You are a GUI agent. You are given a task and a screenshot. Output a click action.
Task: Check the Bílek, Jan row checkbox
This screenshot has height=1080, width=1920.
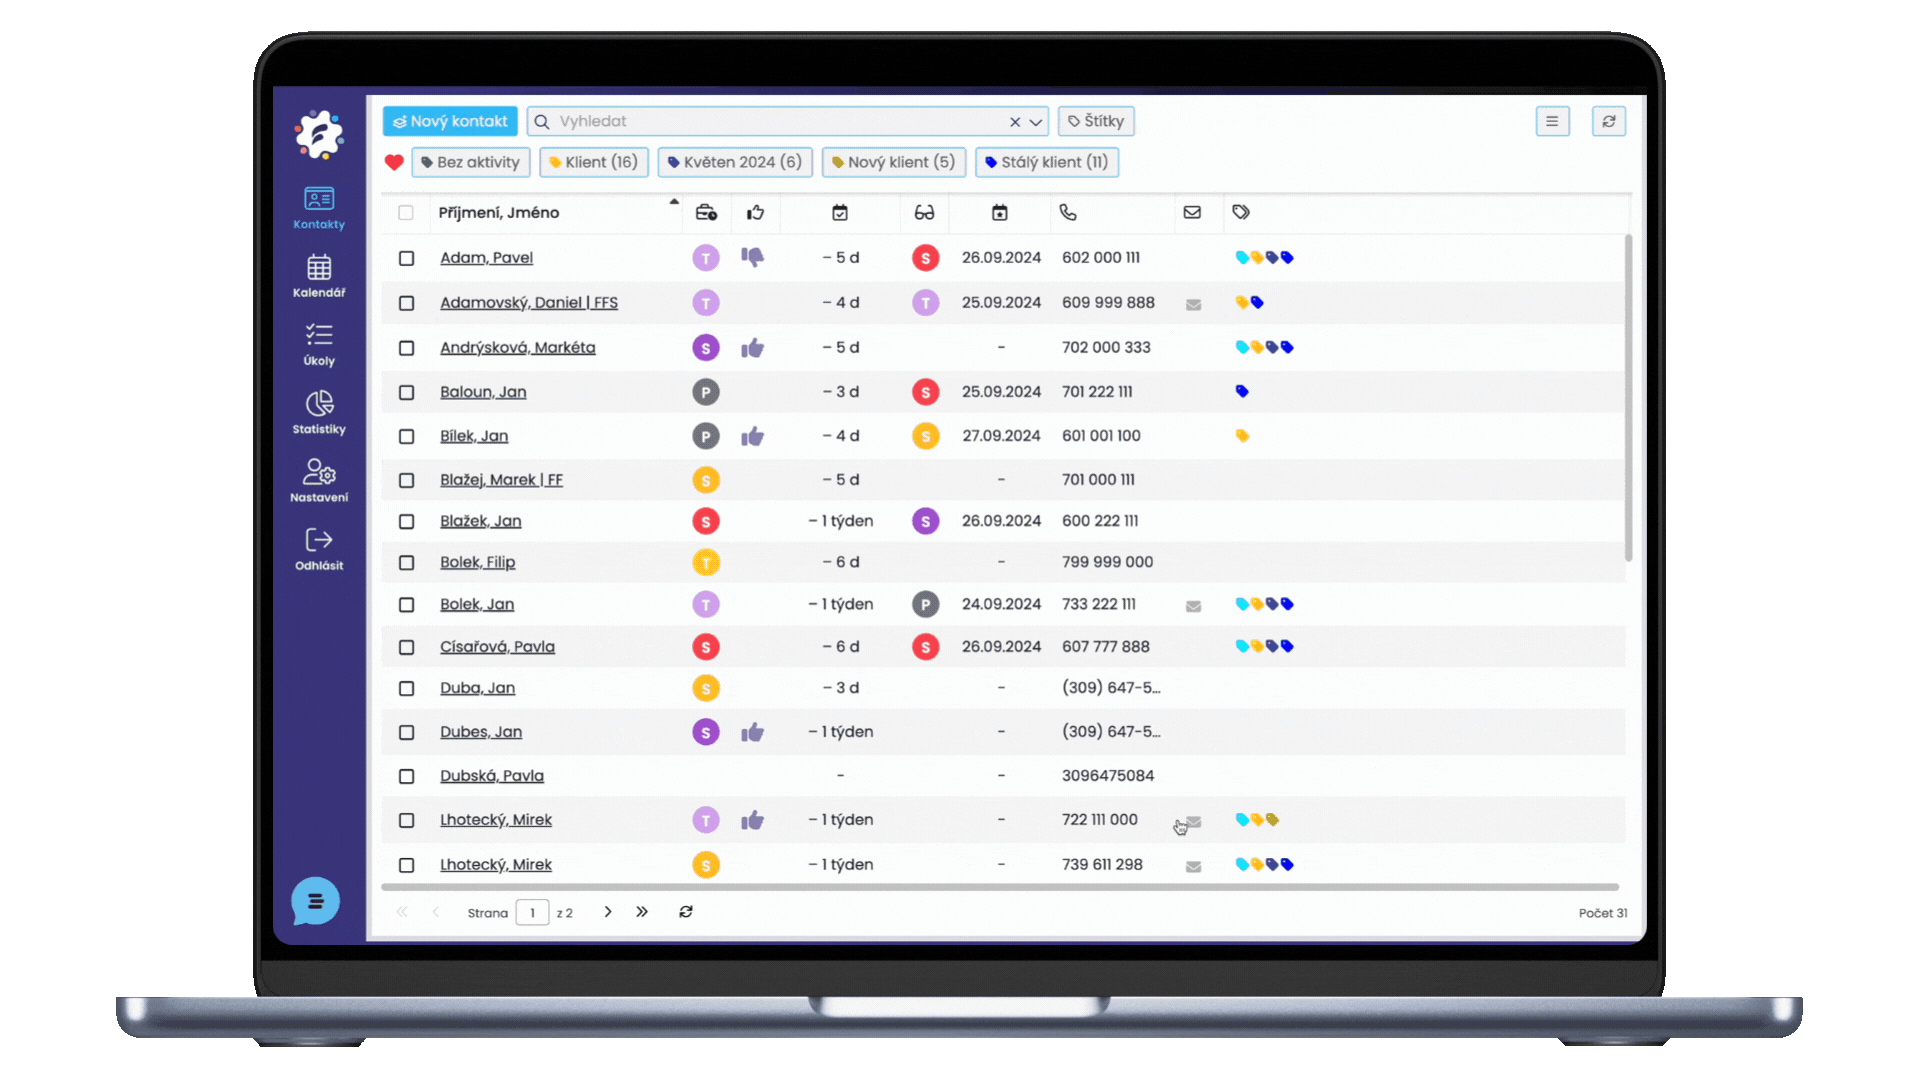coord(406,436)
